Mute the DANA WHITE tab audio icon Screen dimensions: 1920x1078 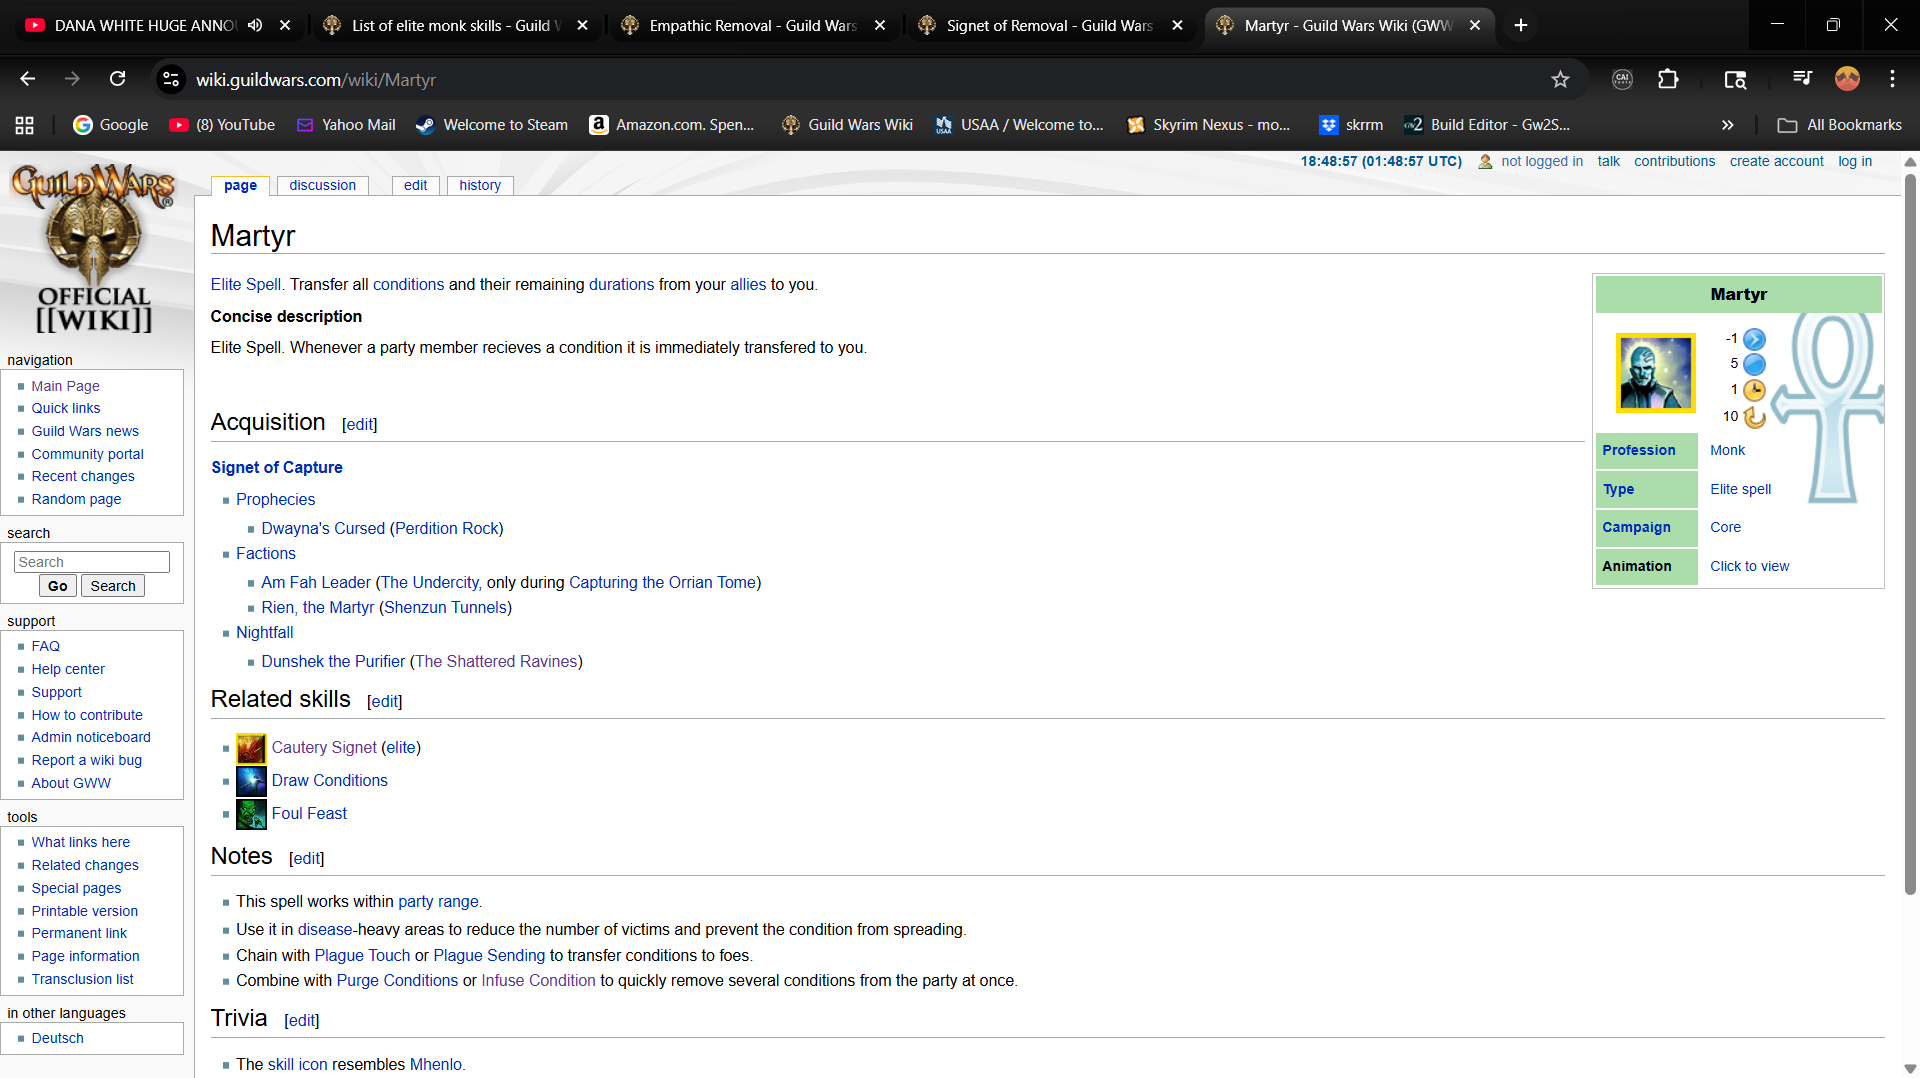(x=255, y=25)
